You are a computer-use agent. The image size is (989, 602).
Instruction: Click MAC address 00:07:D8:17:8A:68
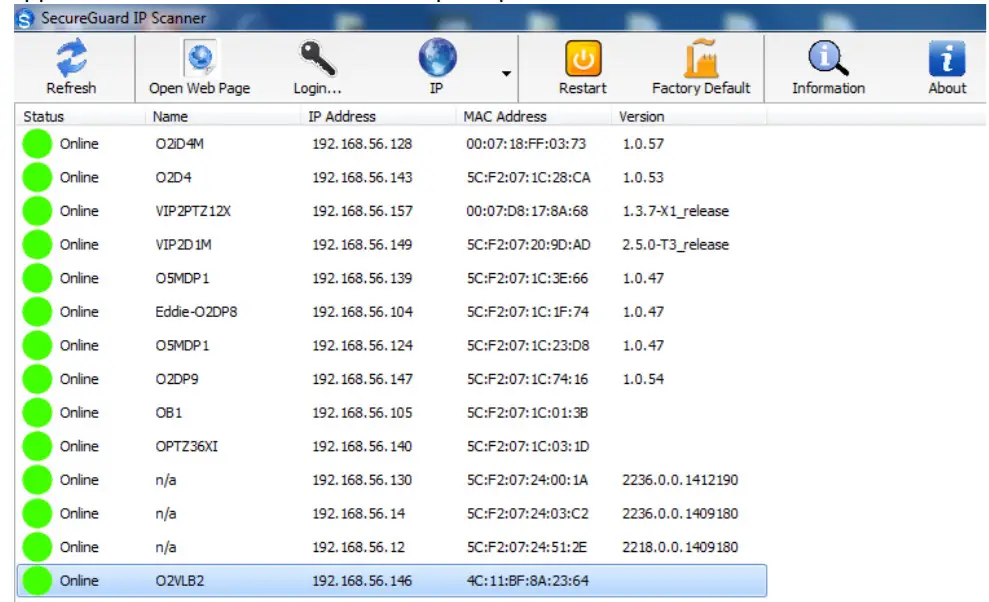coord(527,211)
